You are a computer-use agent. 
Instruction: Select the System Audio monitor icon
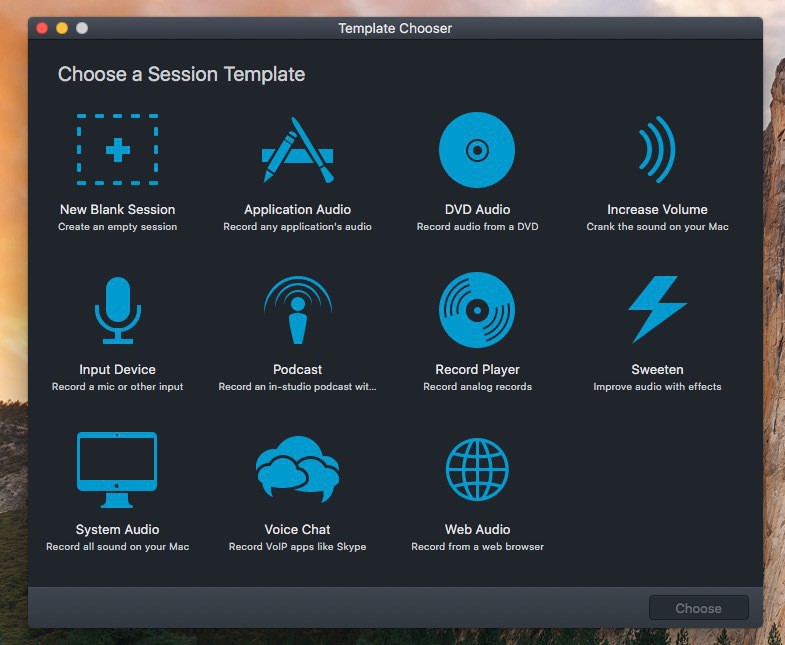click(x=117, y=470)
